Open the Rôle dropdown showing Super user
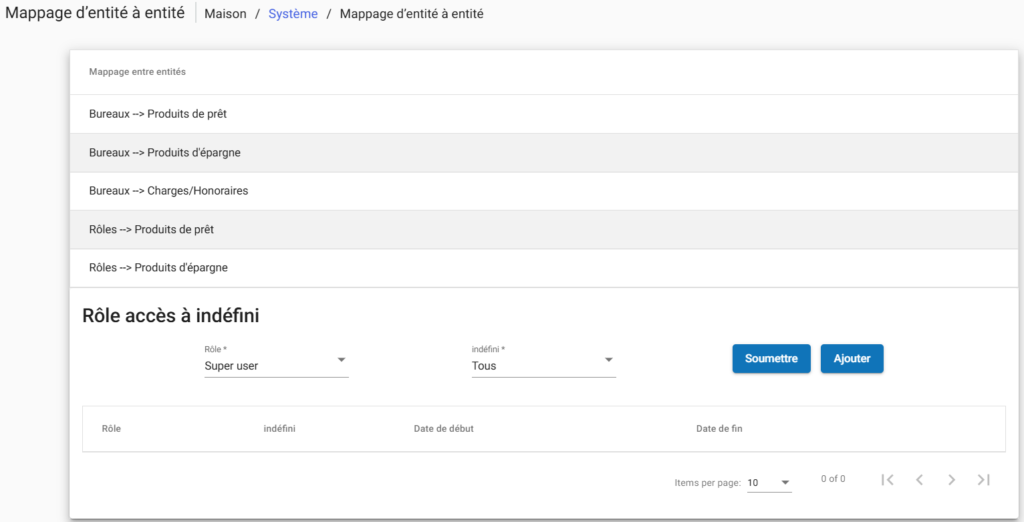Image resolution: width=1024 pixels, height=522 pixels. point(276,366)
